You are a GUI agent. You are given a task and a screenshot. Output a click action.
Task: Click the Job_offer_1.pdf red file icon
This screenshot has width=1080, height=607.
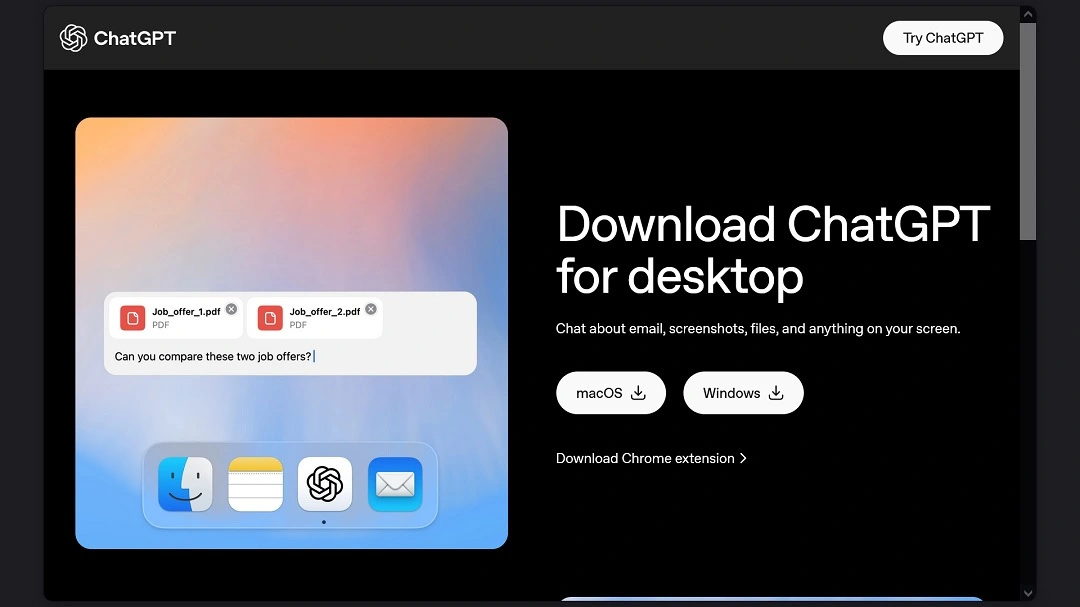(x=132, y=318)
